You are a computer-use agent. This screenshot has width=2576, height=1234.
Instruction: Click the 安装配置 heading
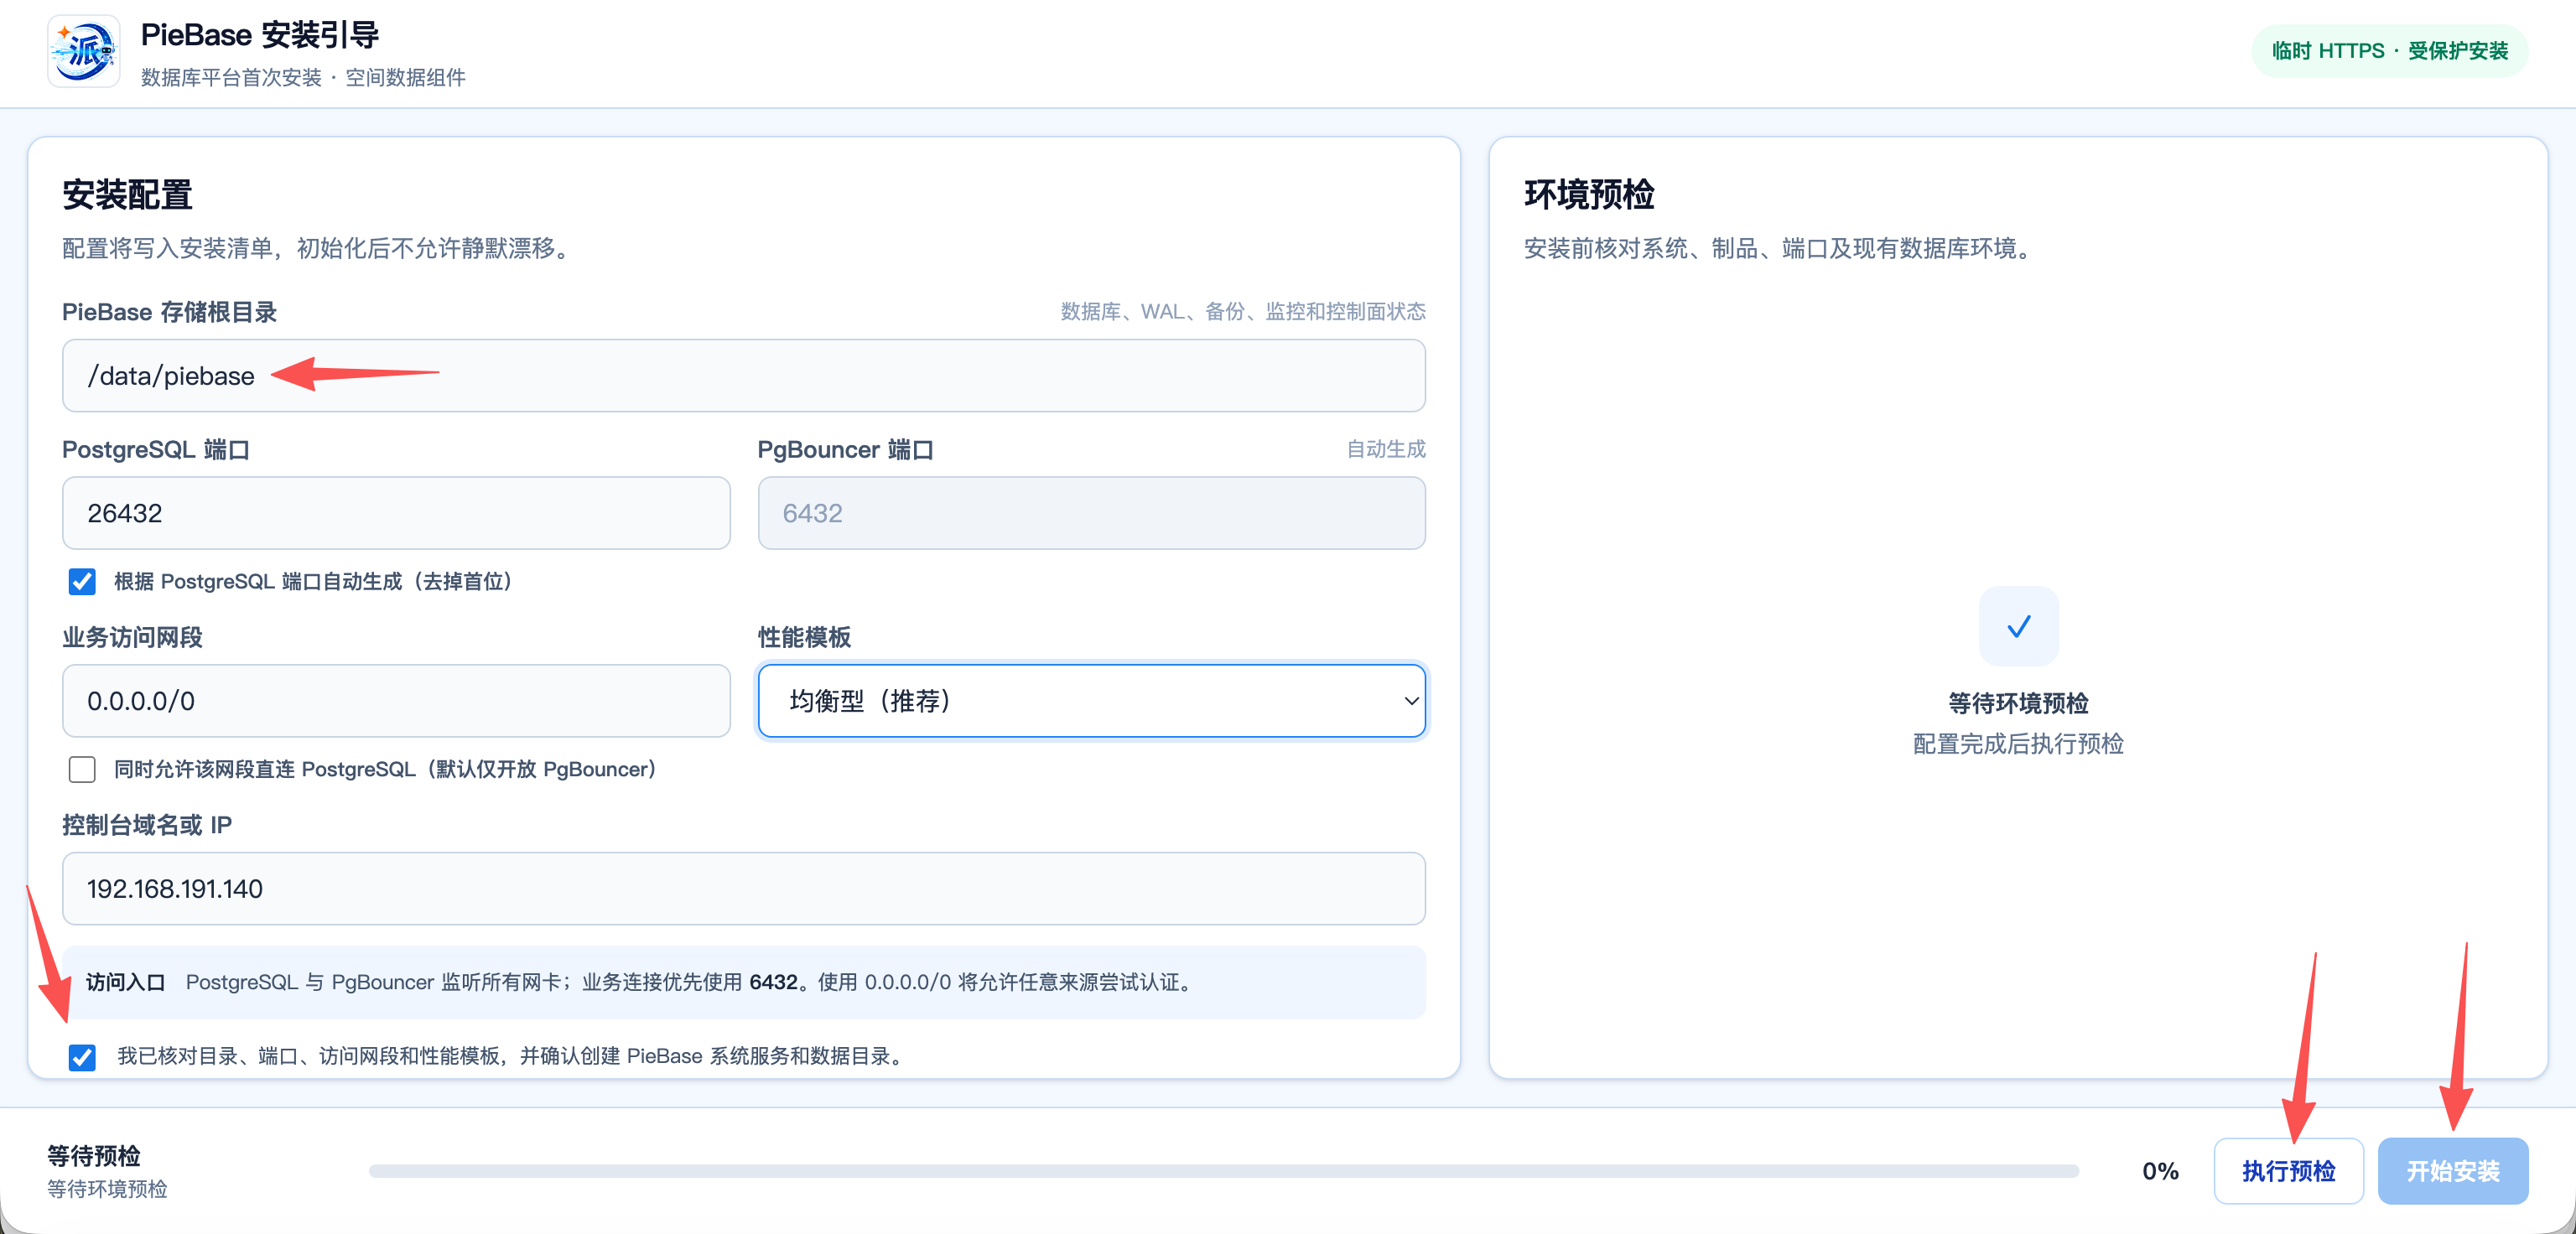pyautogui.click(x=127, y=195)
